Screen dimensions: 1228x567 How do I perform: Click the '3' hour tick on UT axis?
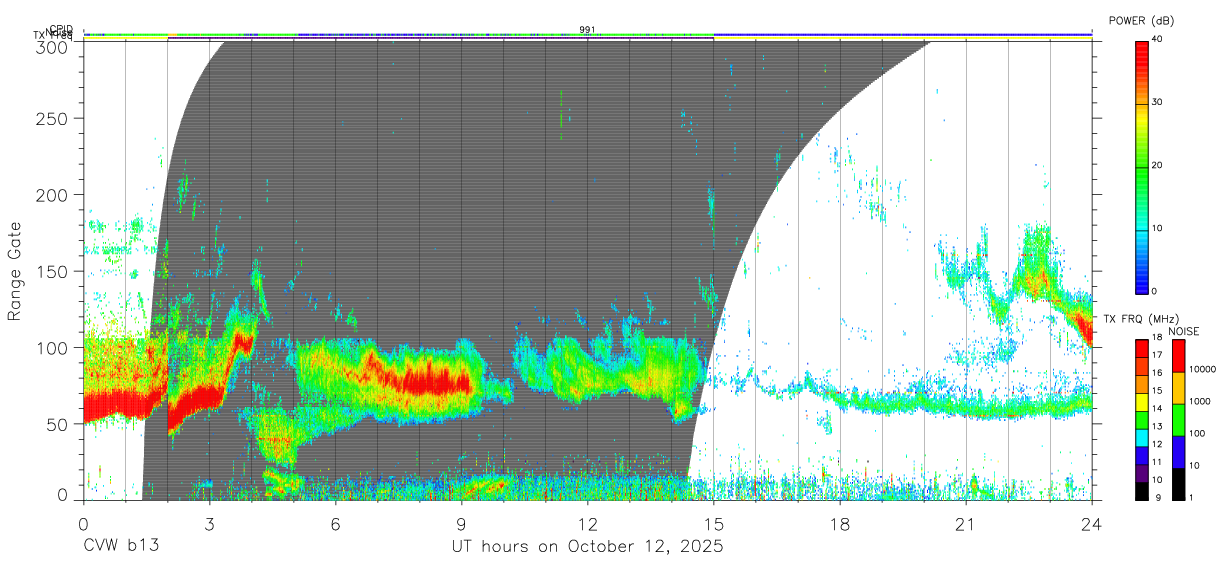point(209,523)
